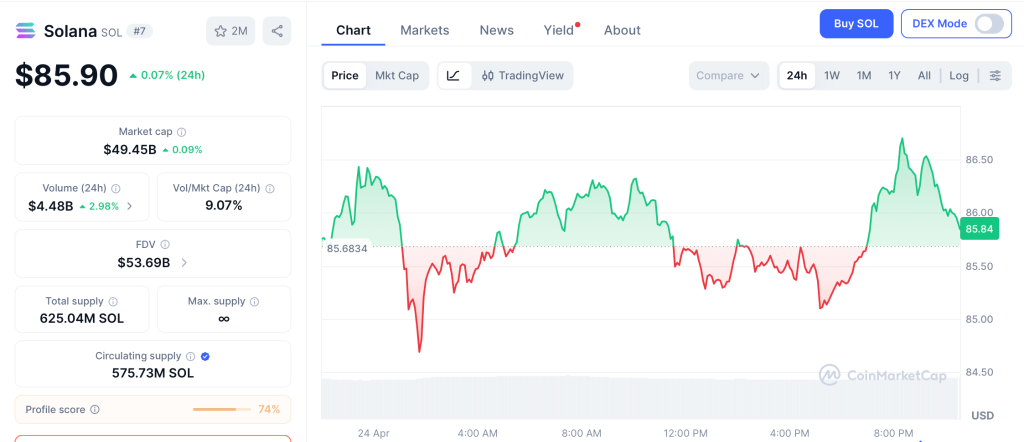
Task: Click the Buy SOL button
Action: [x=856, y=24]
